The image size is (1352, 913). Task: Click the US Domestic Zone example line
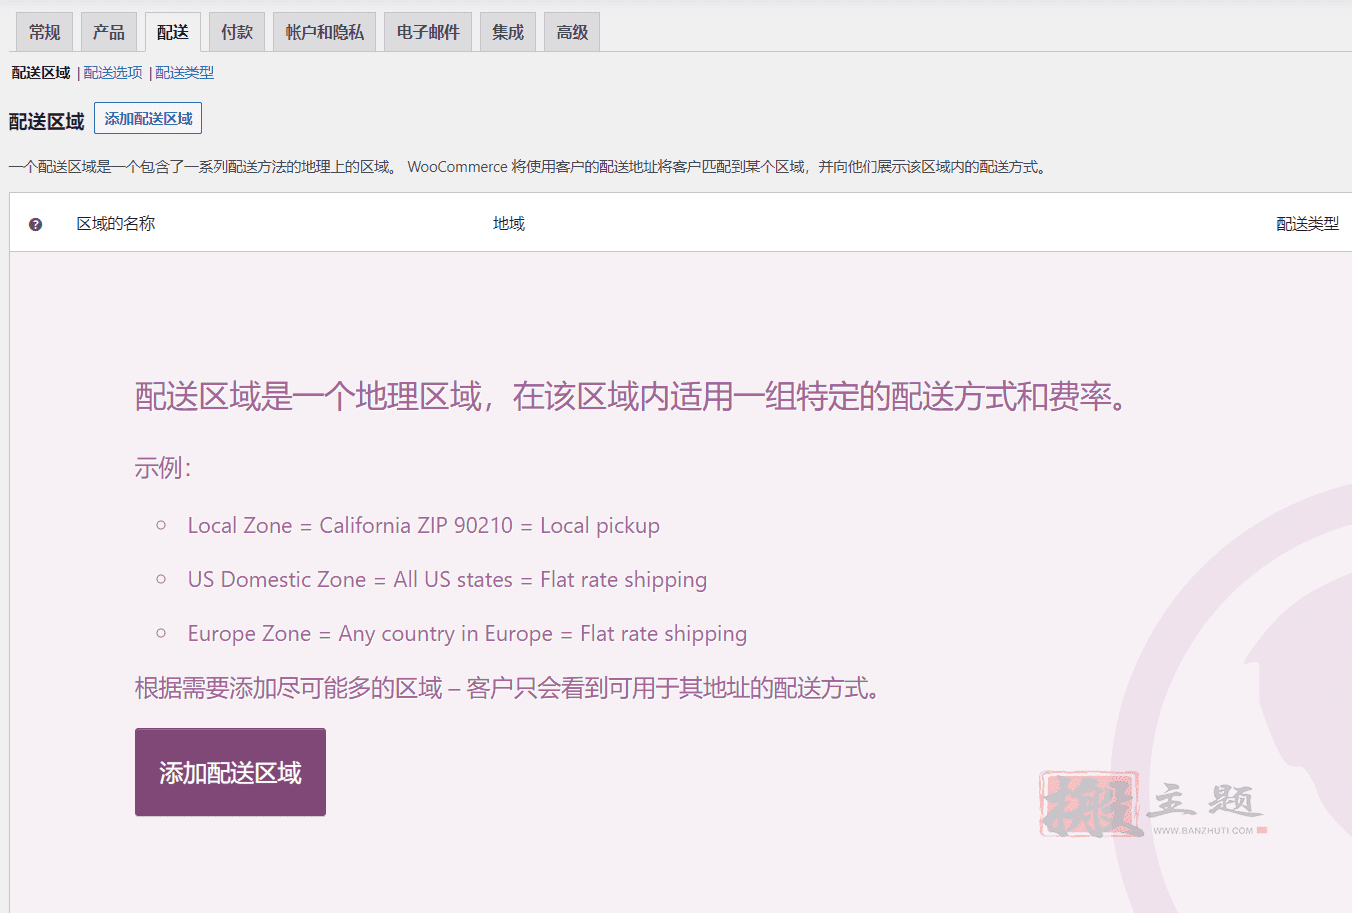(447, 580)
